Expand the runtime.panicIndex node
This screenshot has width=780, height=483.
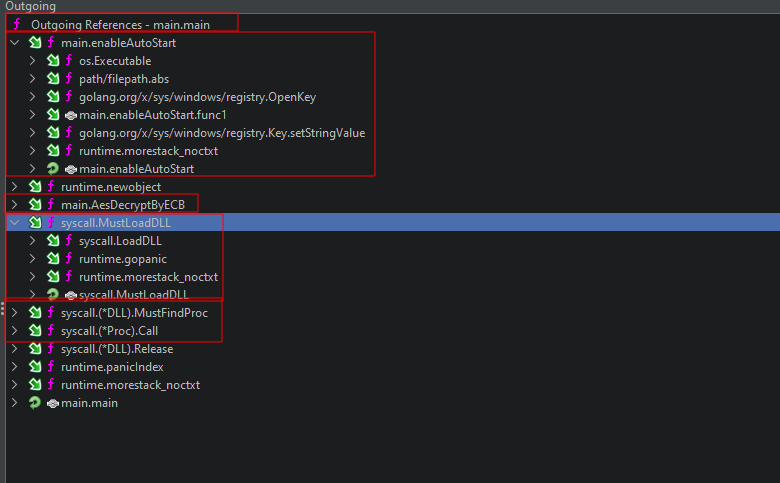pyautogui.click(x=15, y=367)
